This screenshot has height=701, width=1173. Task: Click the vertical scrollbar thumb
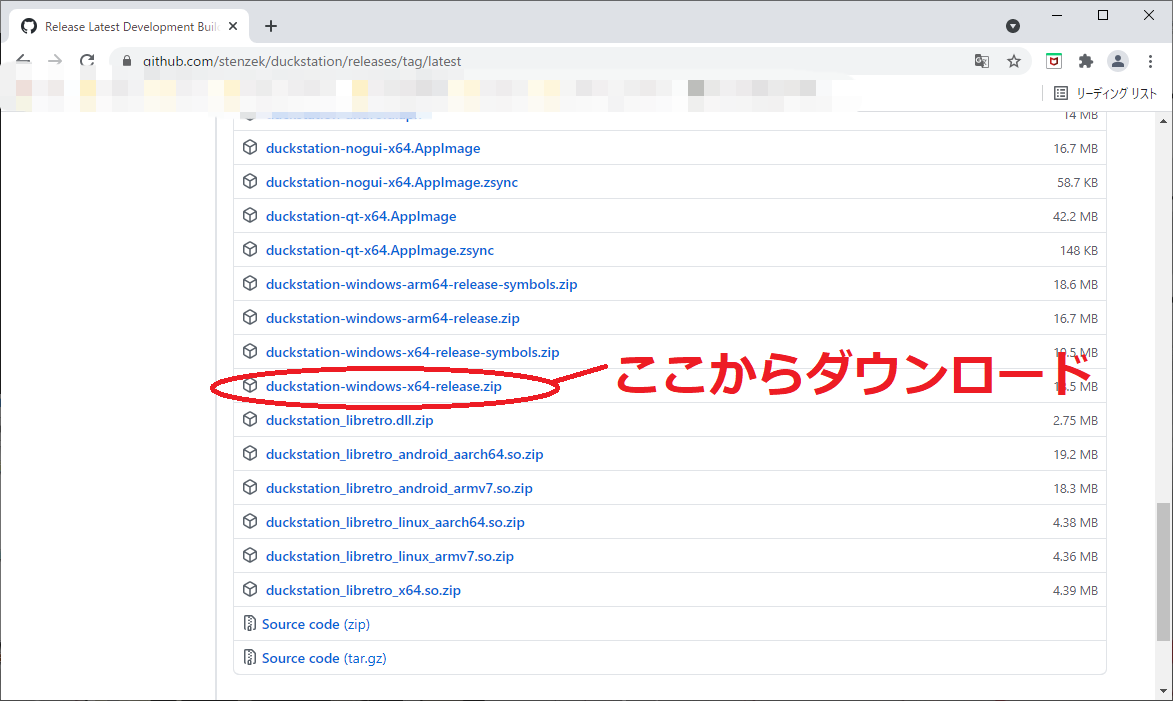(1163, 572)
